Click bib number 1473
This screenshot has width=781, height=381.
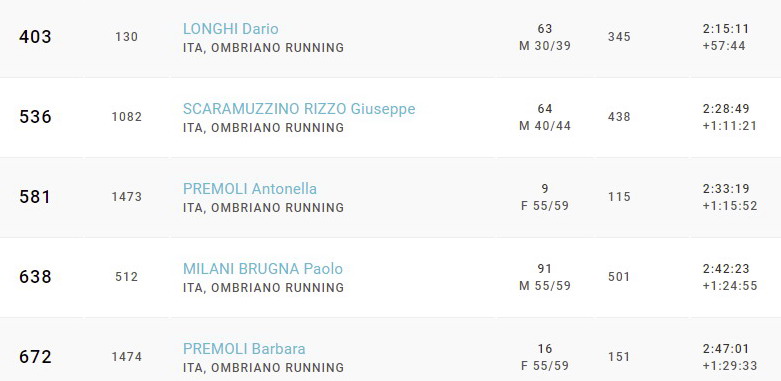(127, 197)
